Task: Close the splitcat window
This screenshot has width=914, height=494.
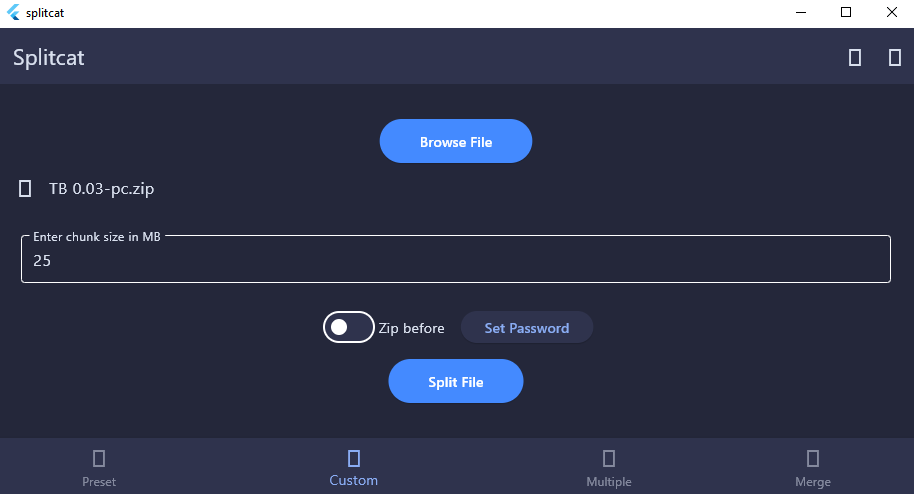Action: tap(892, 13)
